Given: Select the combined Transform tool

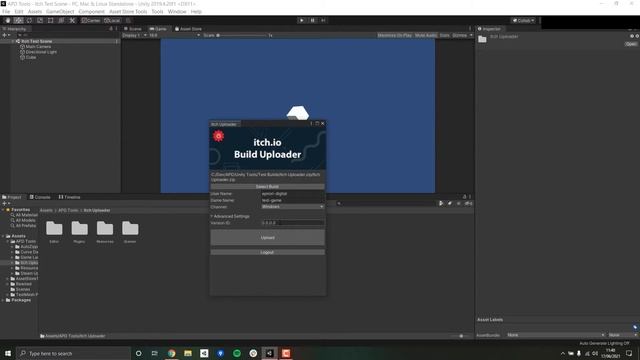Looking at the screenshot, I should (61, 20).
